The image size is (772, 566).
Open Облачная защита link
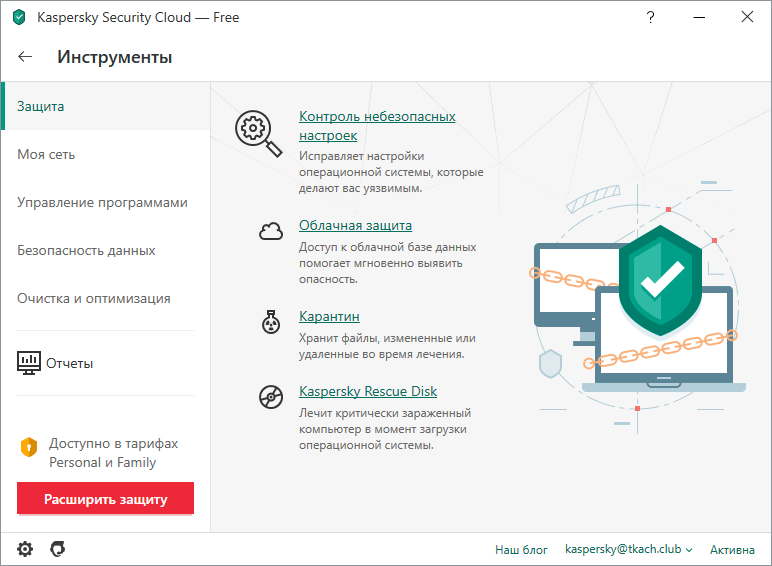tap(355, 225)
